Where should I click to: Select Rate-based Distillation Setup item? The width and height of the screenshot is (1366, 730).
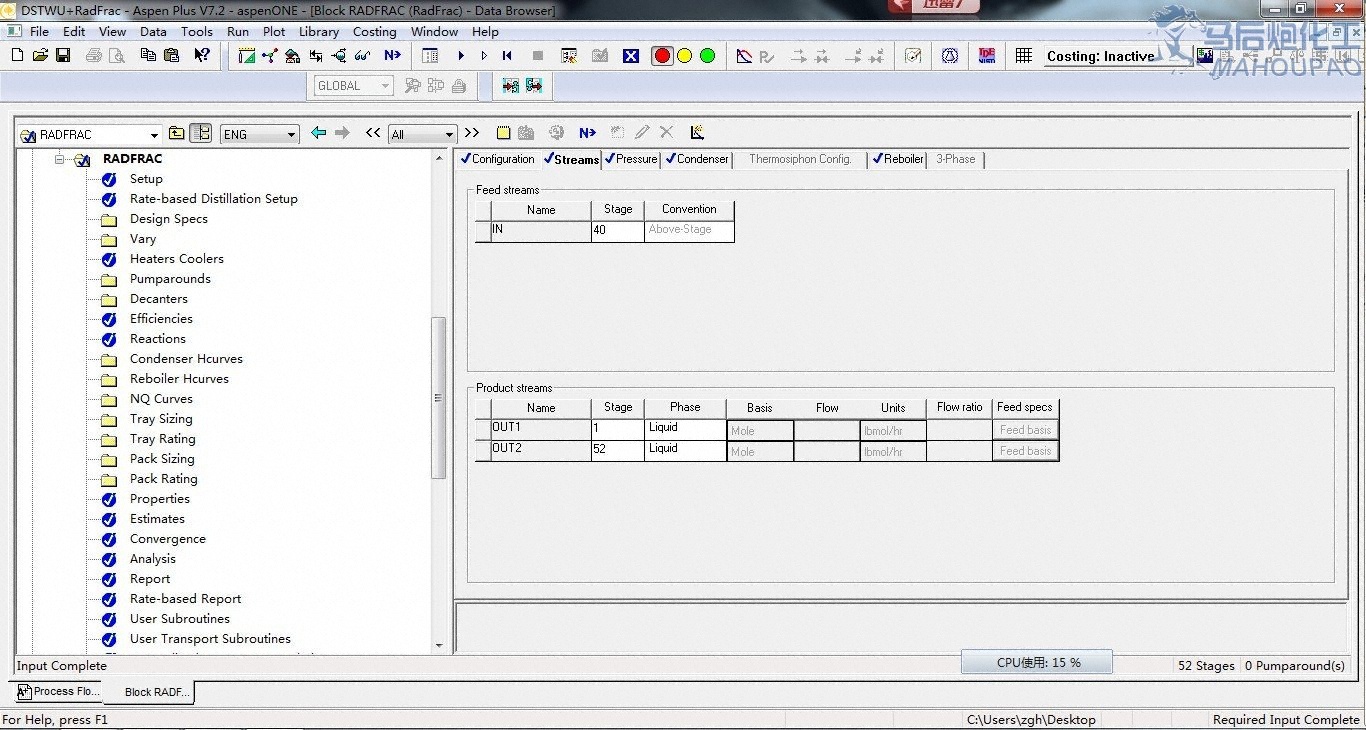(214, 199)
